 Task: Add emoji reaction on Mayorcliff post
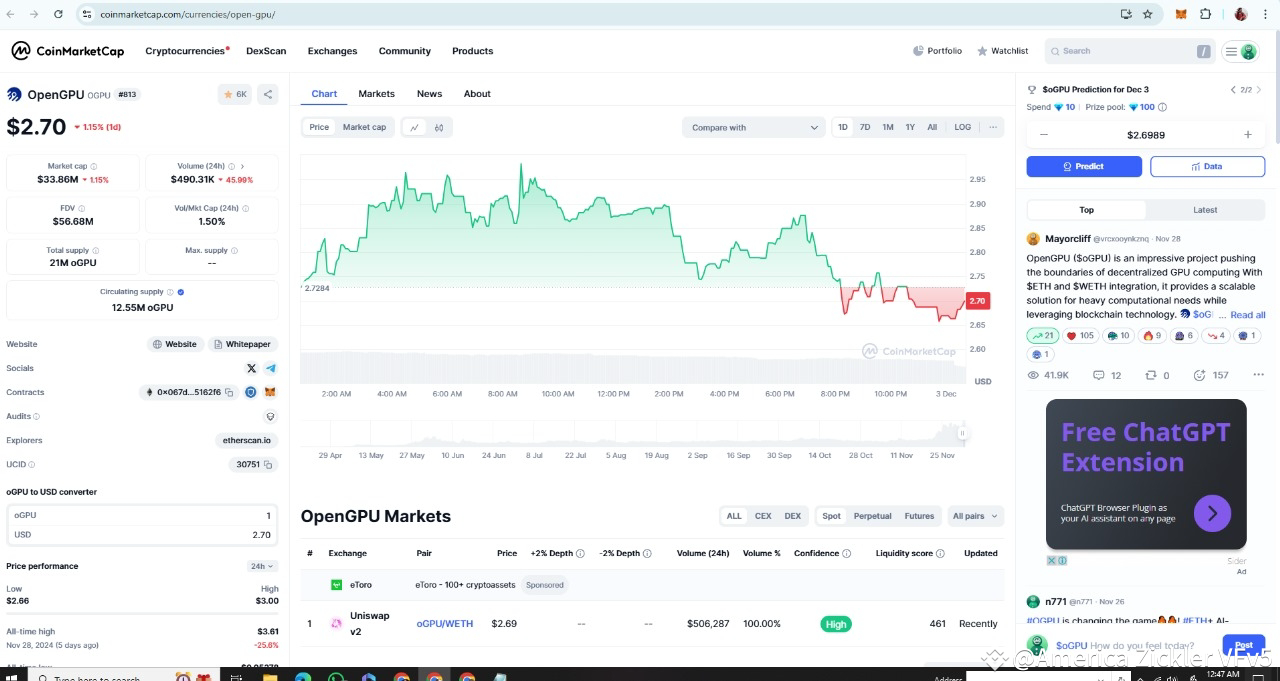pyautogui.click(x=1199, y=375)
